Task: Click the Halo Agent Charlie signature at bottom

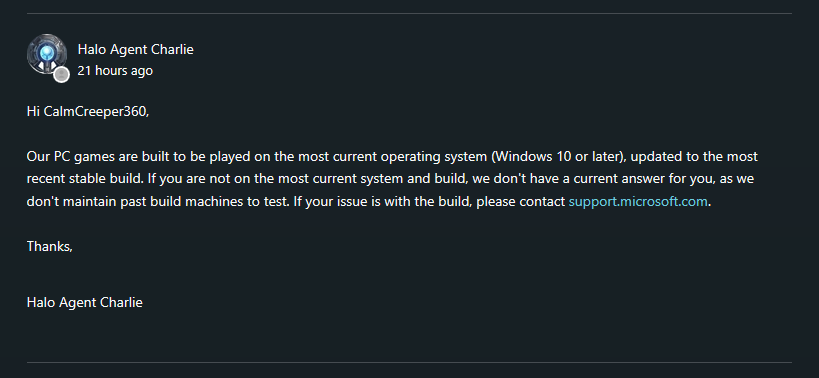Action: (x=85, y=302)
